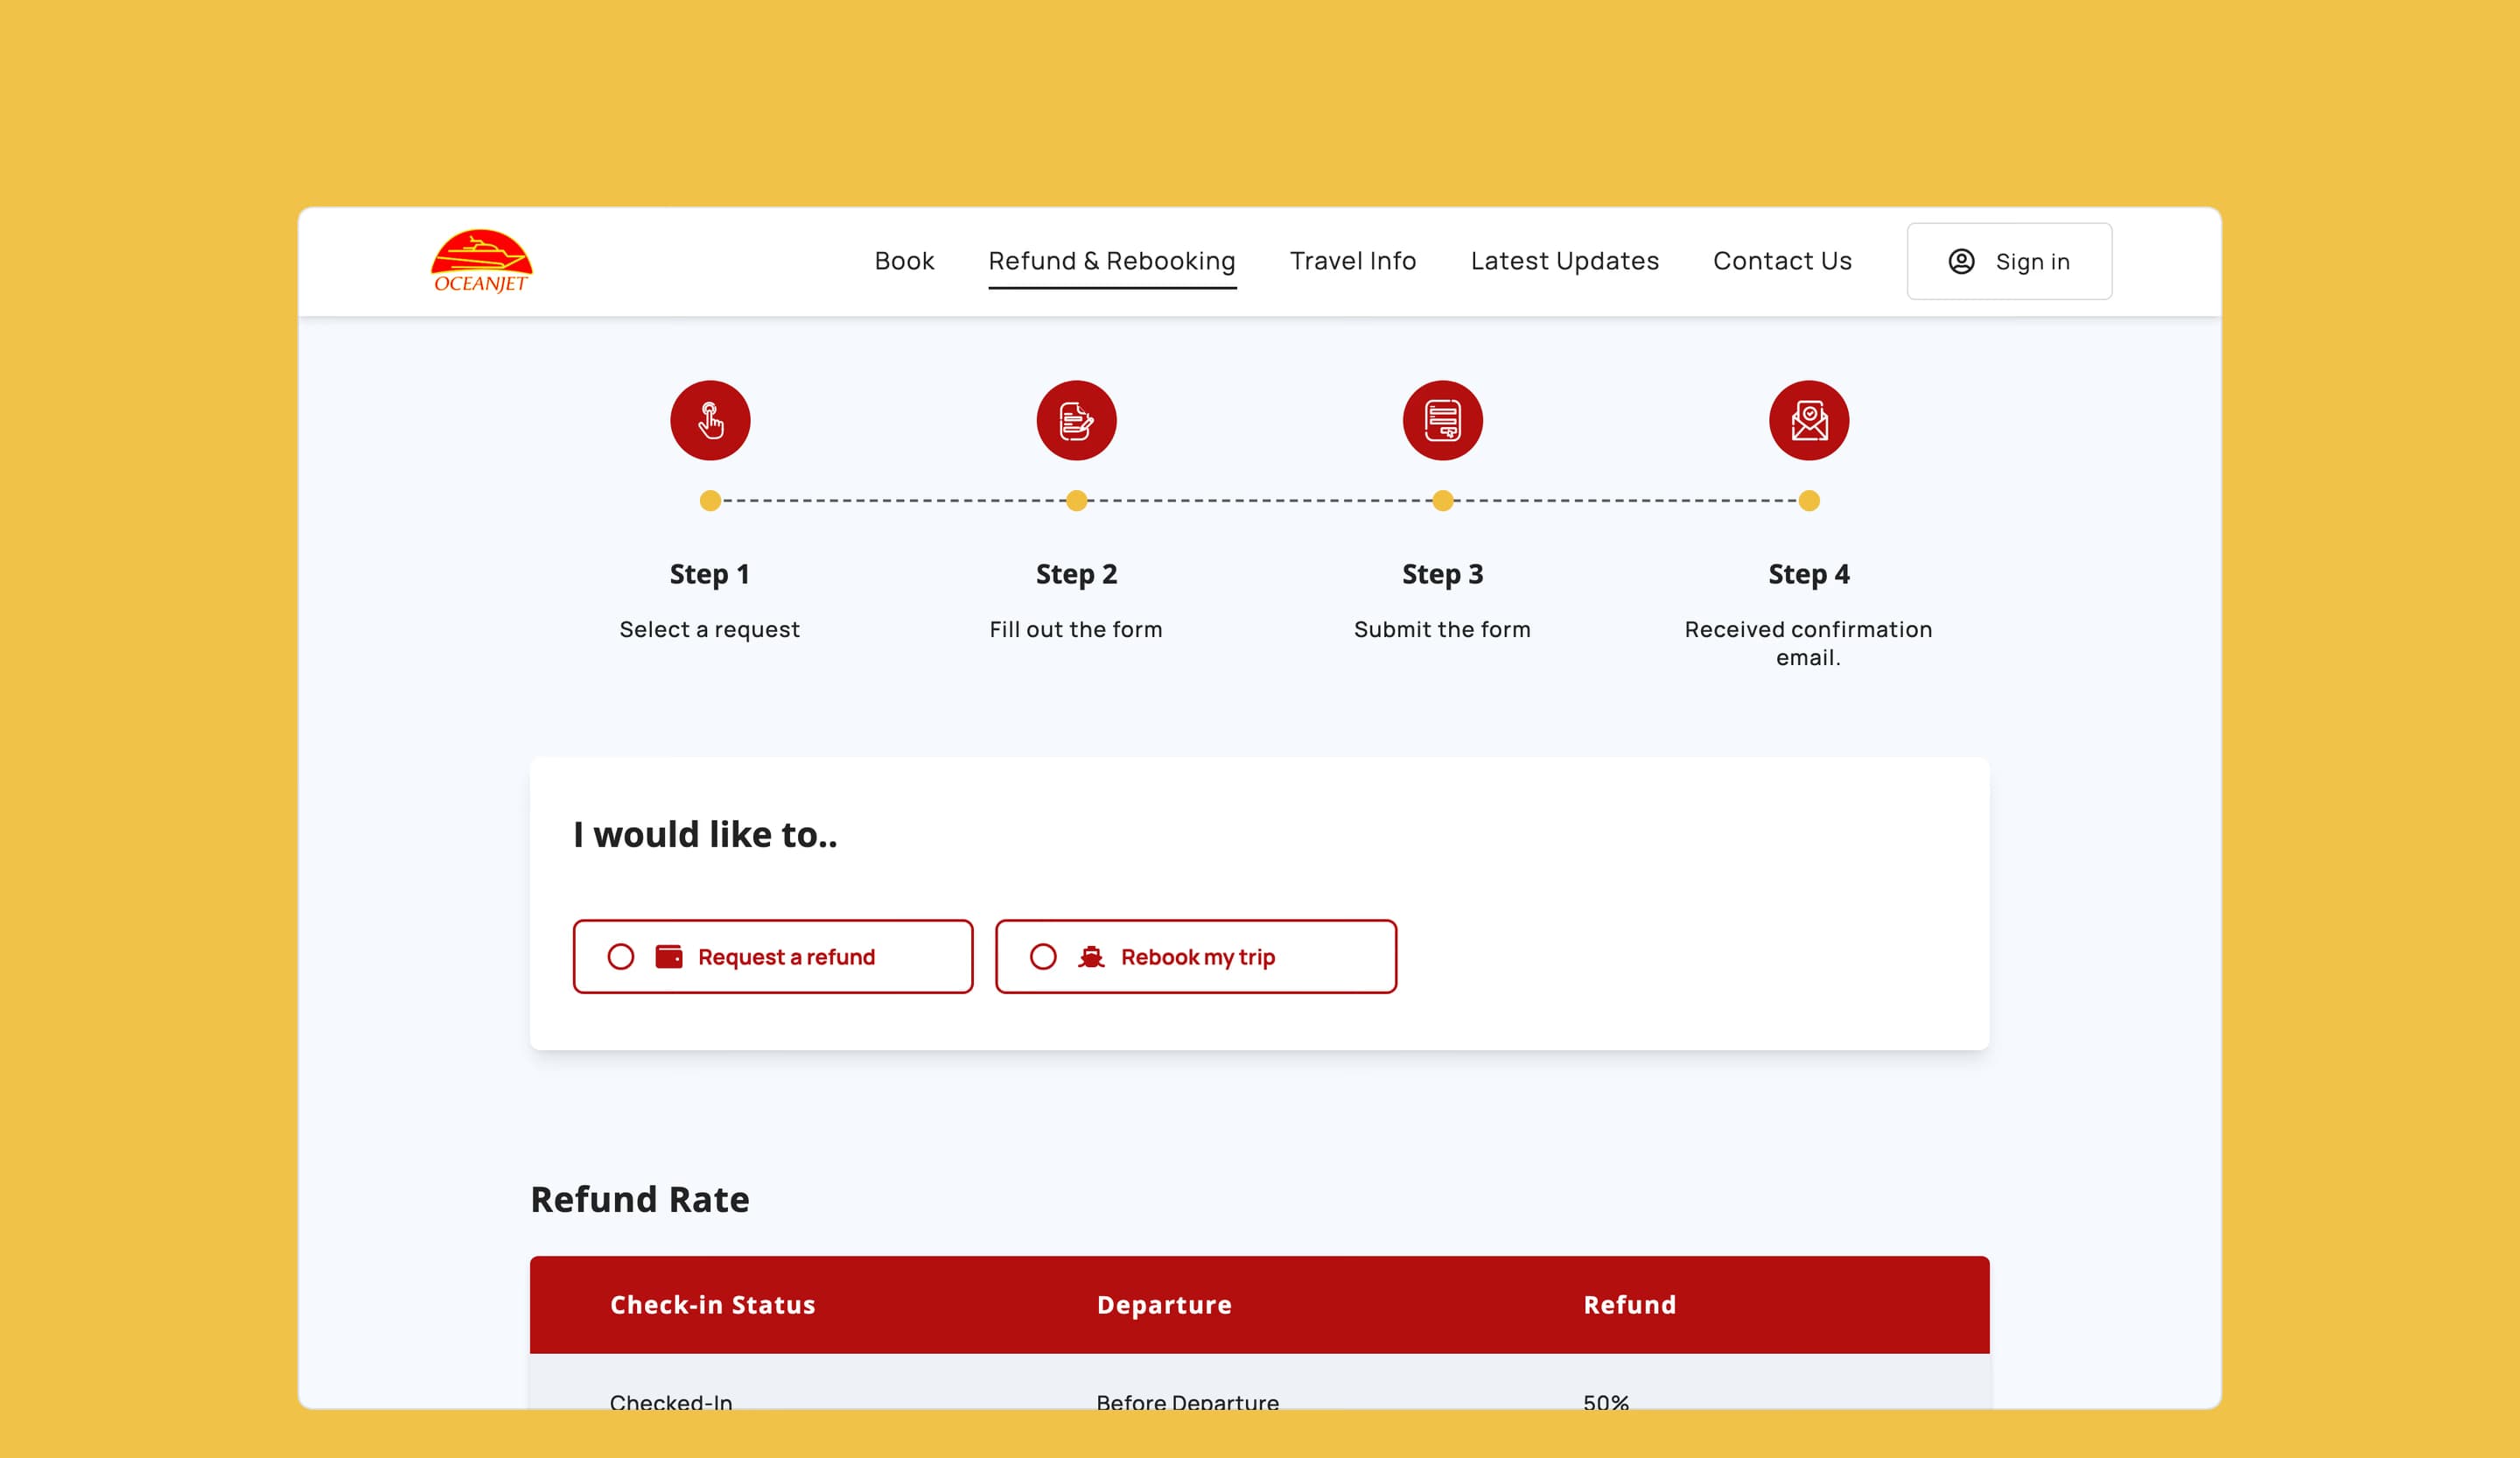The image size is (2520, 1458).
Task: Select the Rebook my trip radio button
Action: click(x=1043, y=956)
